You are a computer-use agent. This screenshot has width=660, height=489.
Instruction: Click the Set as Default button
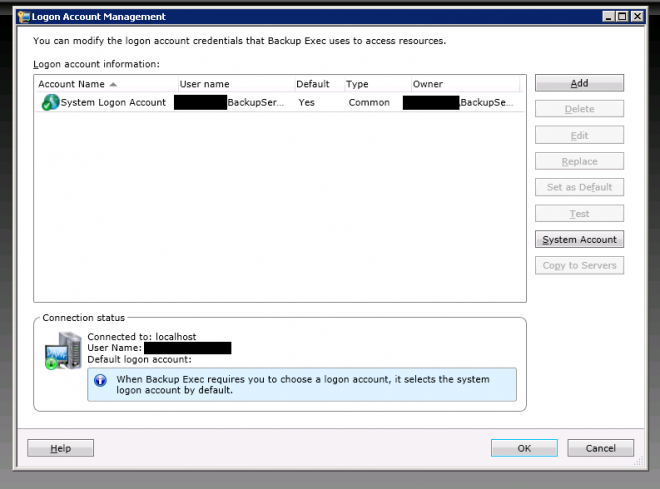tap(579, 187)
